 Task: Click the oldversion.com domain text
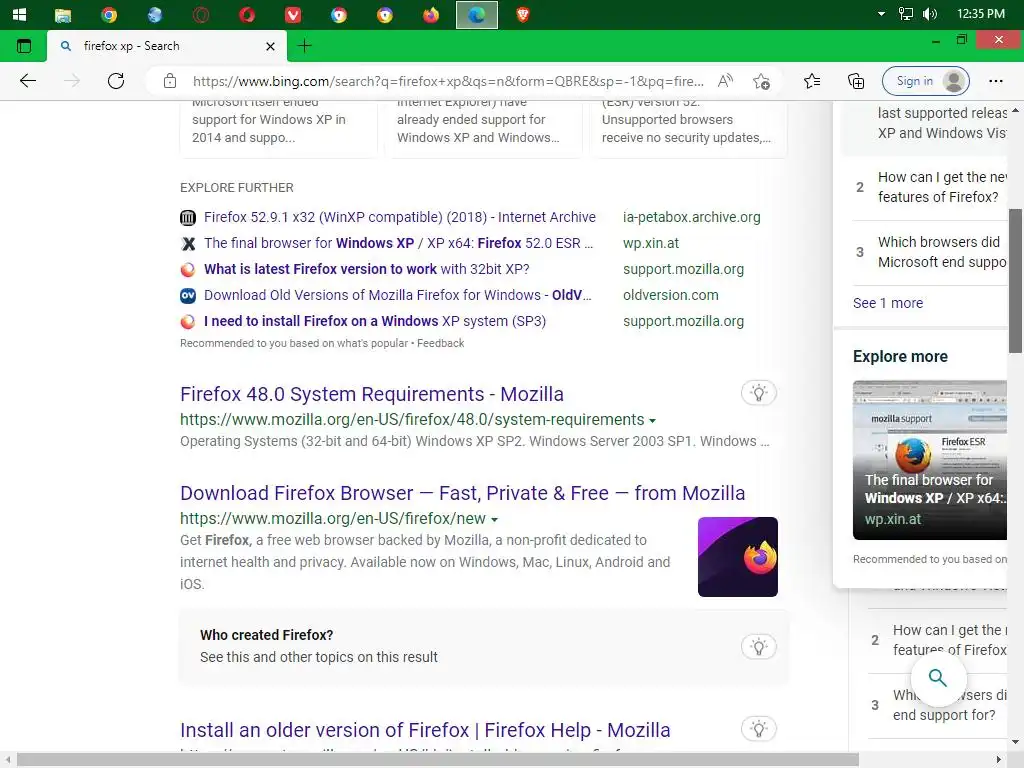coord(671,295)
